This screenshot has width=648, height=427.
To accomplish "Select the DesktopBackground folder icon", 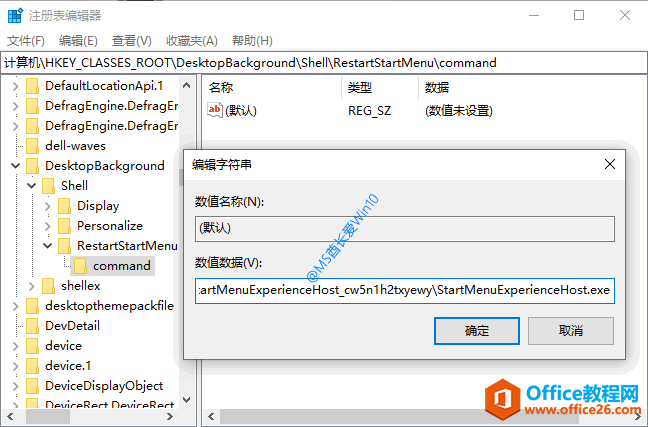I will [32, 166].
